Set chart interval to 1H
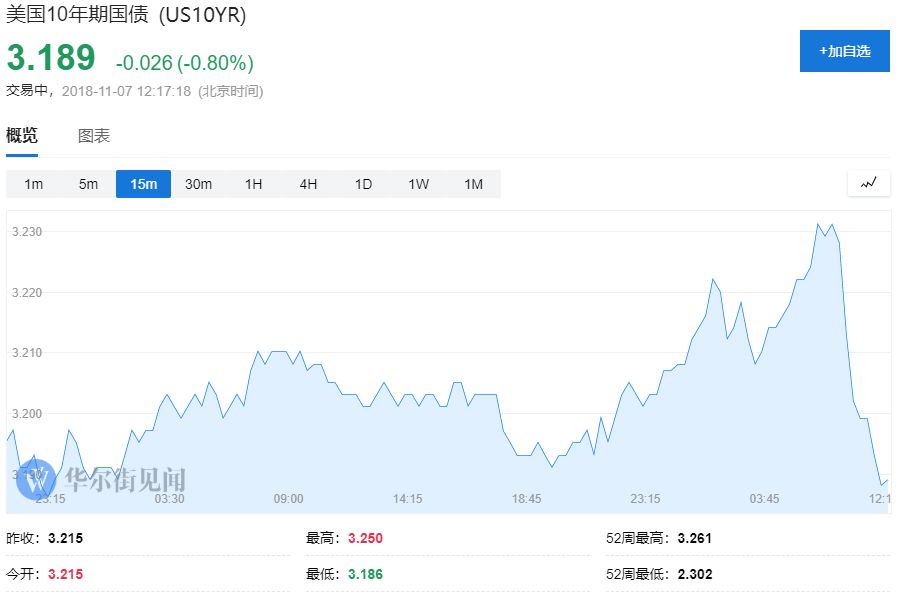Image resolution: width=899 pixels, height=600 pixels. point(253,184)
